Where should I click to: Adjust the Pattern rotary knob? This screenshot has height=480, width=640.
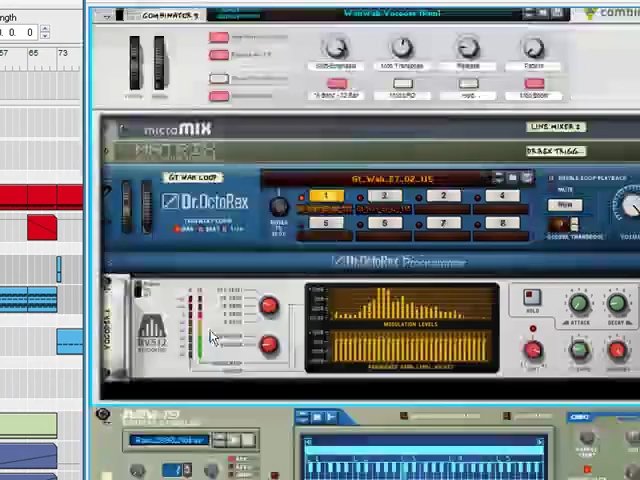point(533,47)
